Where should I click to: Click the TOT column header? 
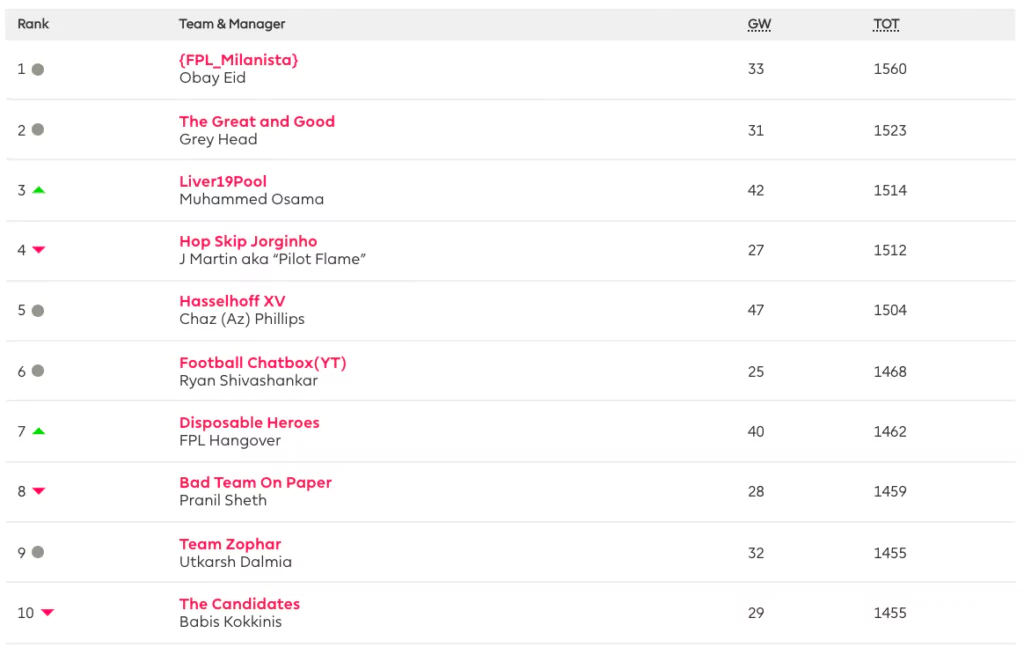[x=886, y=24]
